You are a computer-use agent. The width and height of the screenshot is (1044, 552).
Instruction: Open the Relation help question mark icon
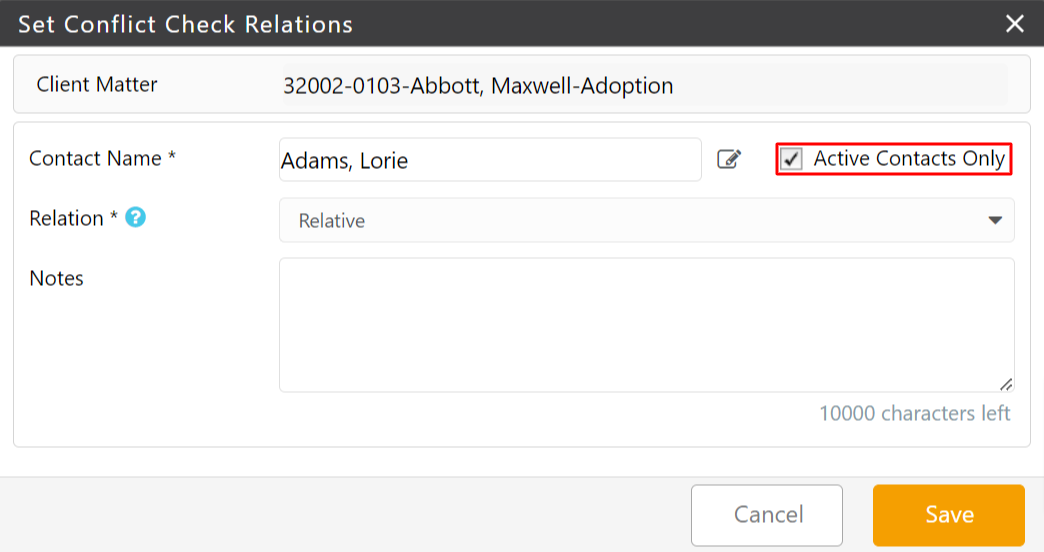[x=135, y=217]
